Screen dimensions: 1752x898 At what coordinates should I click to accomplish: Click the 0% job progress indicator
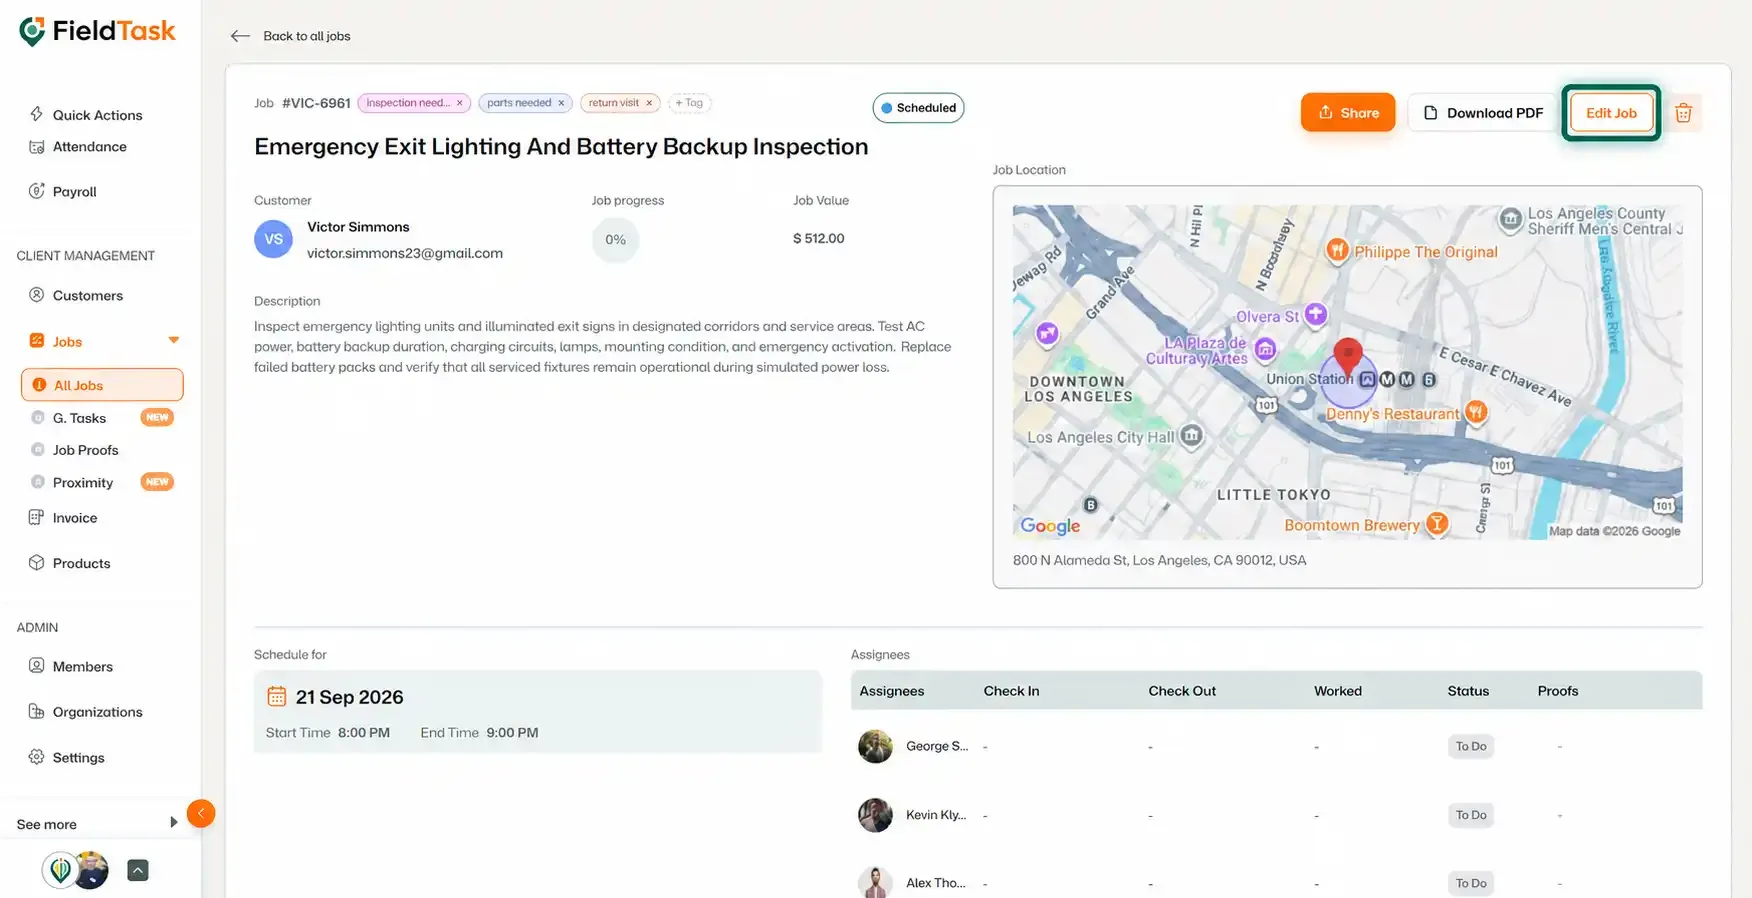(615, 240)
